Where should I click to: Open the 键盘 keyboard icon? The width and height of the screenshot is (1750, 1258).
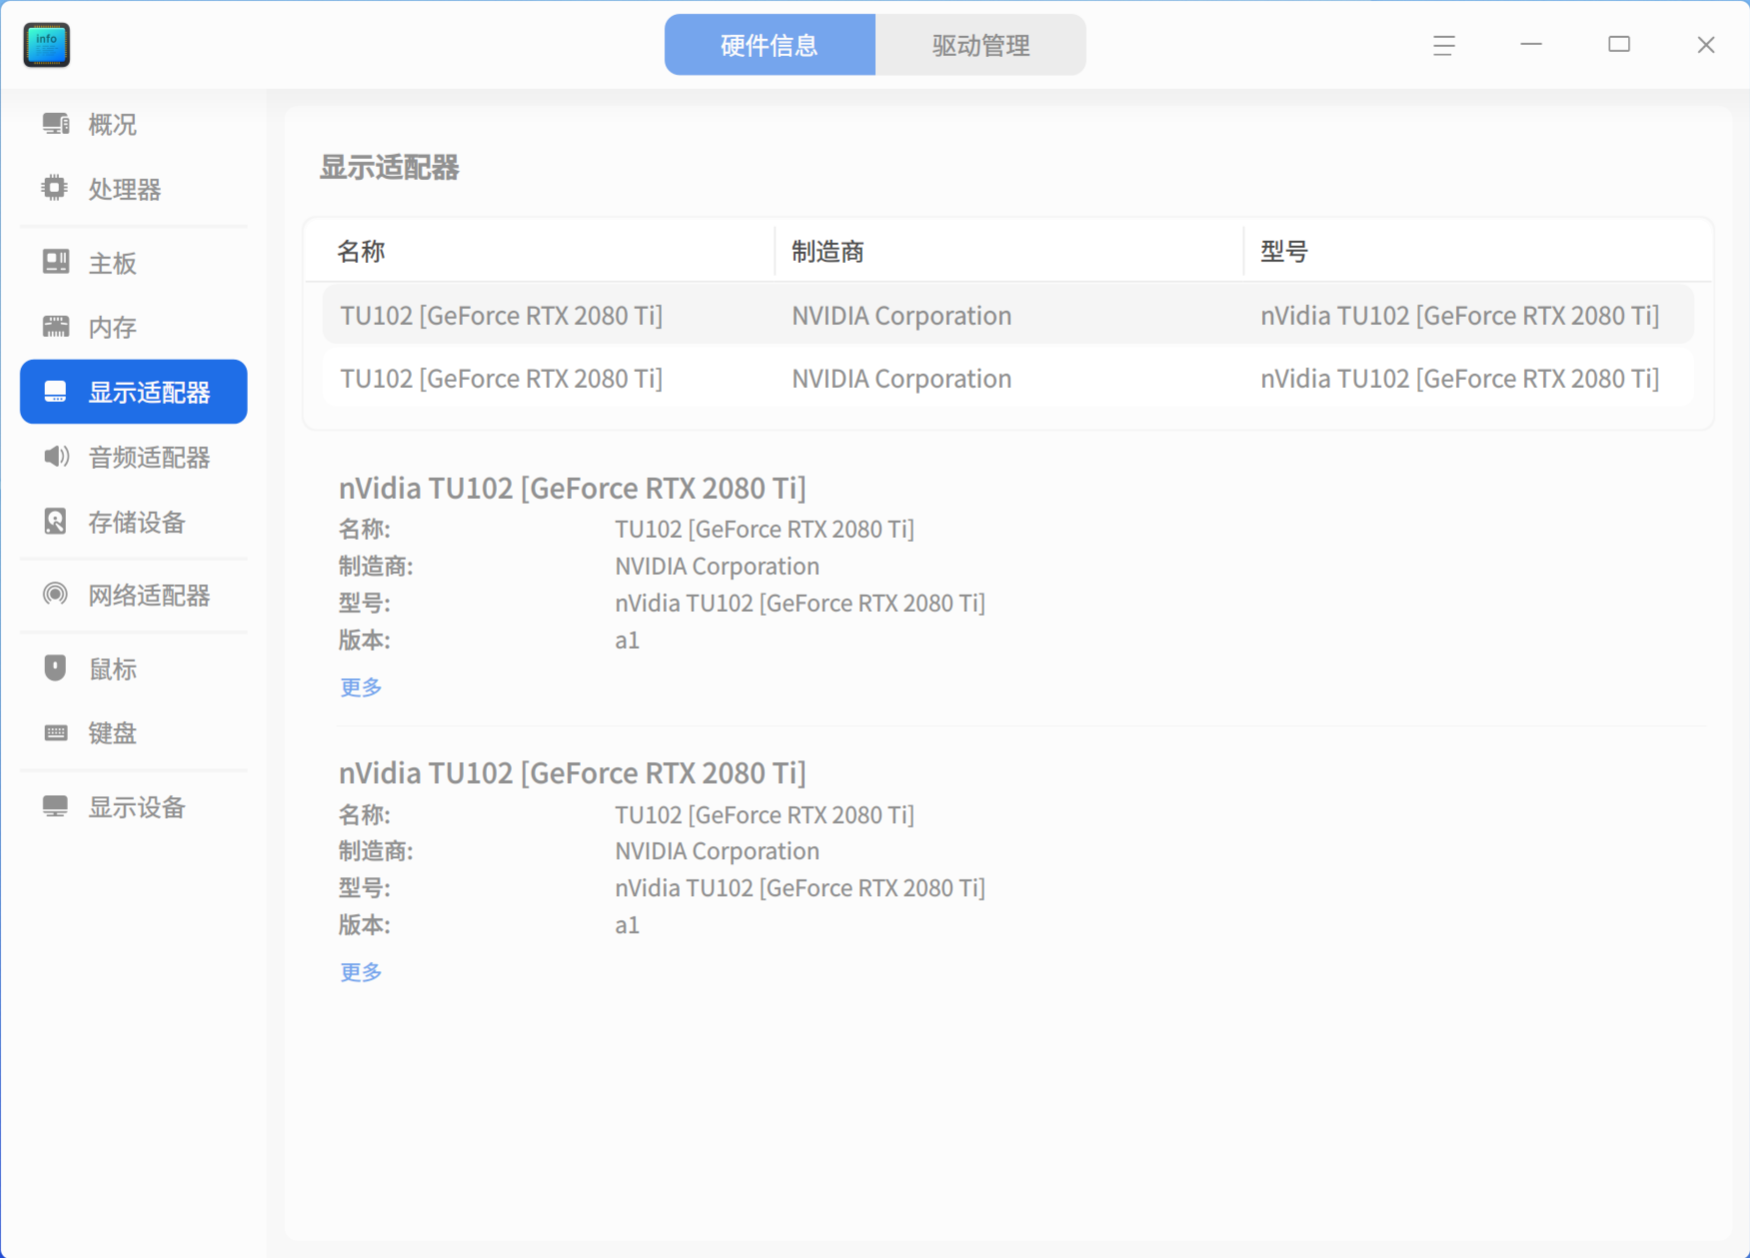(x=56, y=733)
